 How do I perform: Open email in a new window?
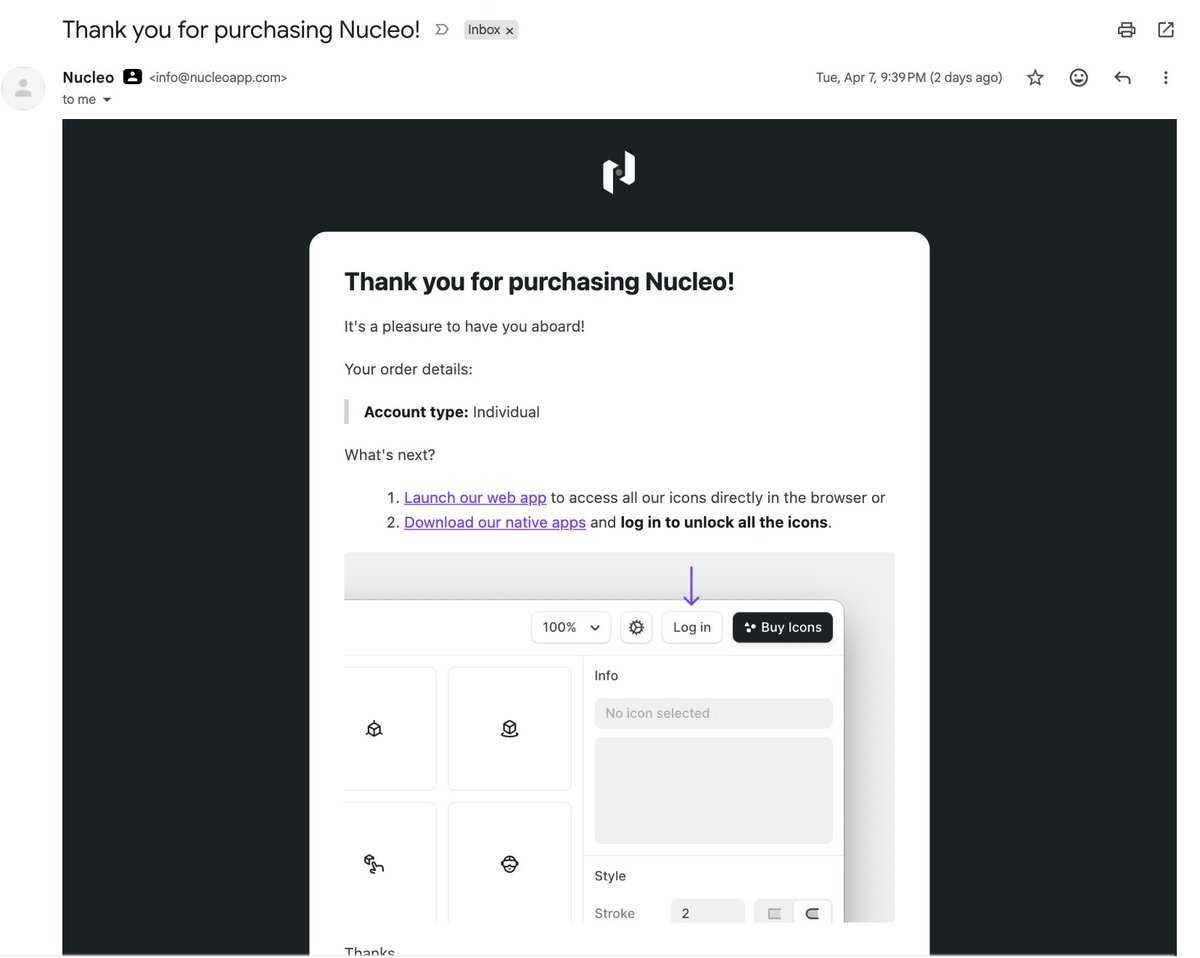(1166, 30)
